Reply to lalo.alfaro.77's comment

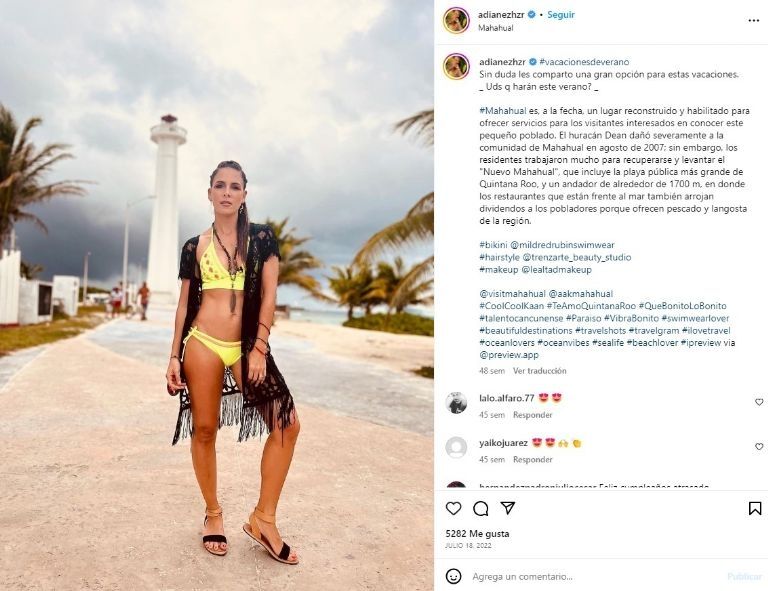pyautogui.click(x=532, y=415)
